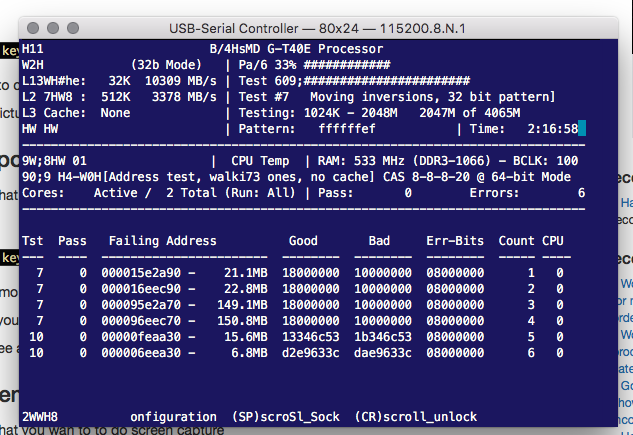Click the Errors count value
Image resolution: width=633 pixels, height=435 pixels.
[582, 193]
